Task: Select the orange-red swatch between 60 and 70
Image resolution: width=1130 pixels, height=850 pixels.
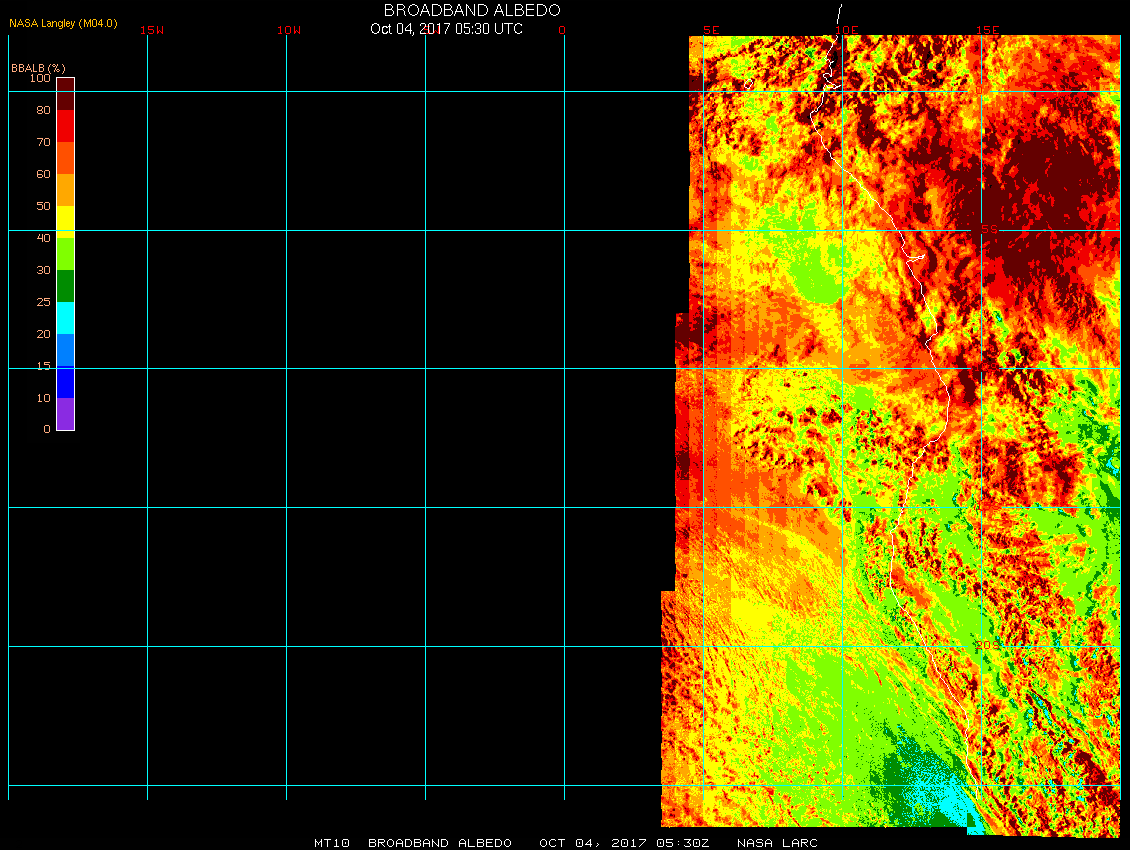Action: [66, 158]
